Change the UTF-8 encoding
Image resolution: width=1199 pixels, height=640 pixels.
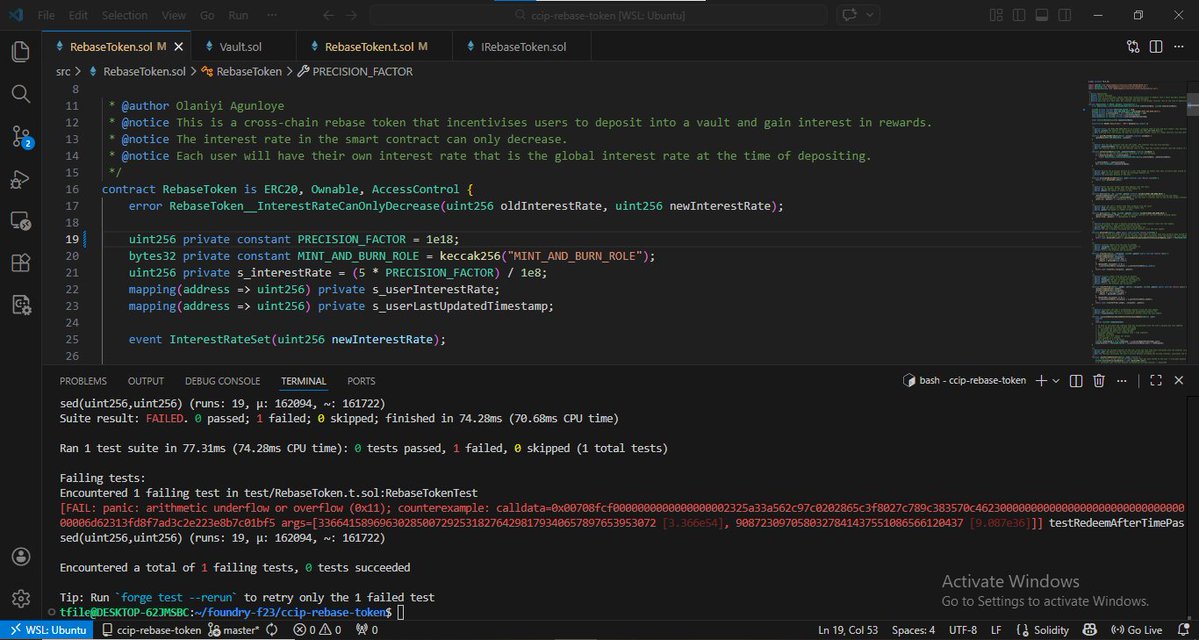coord(963,631)
